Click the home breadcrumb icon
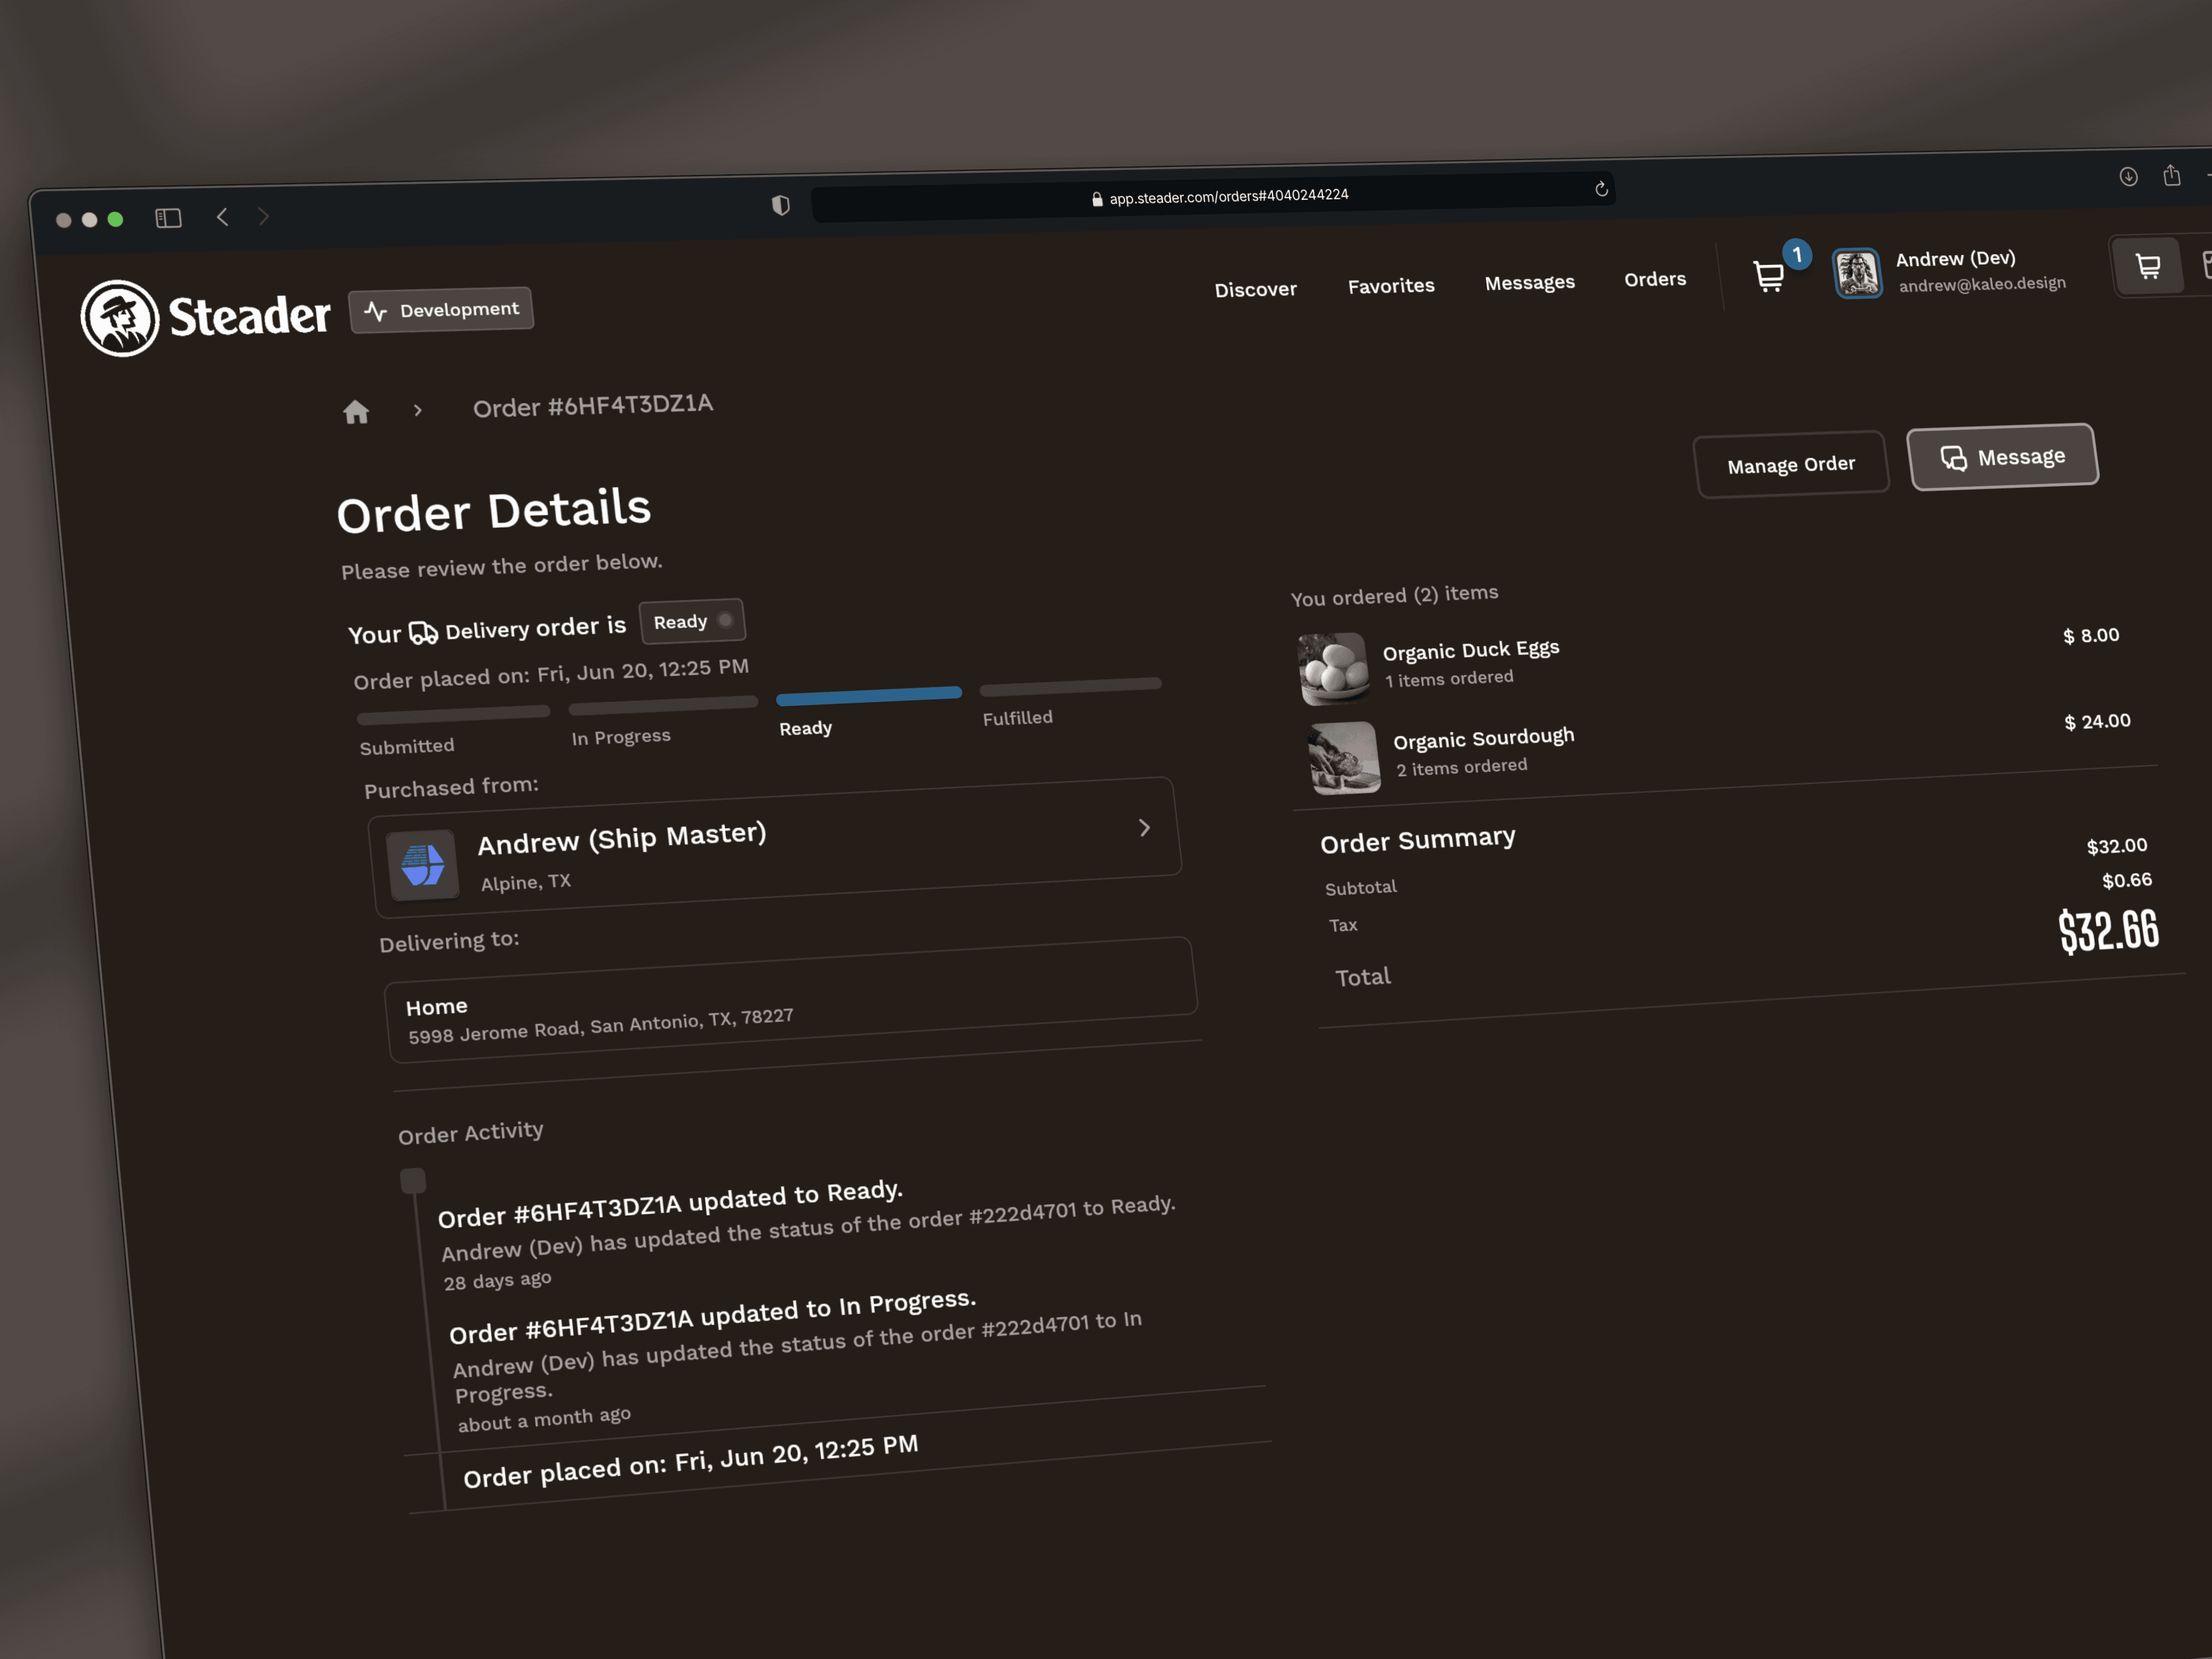 click(356, 412)
